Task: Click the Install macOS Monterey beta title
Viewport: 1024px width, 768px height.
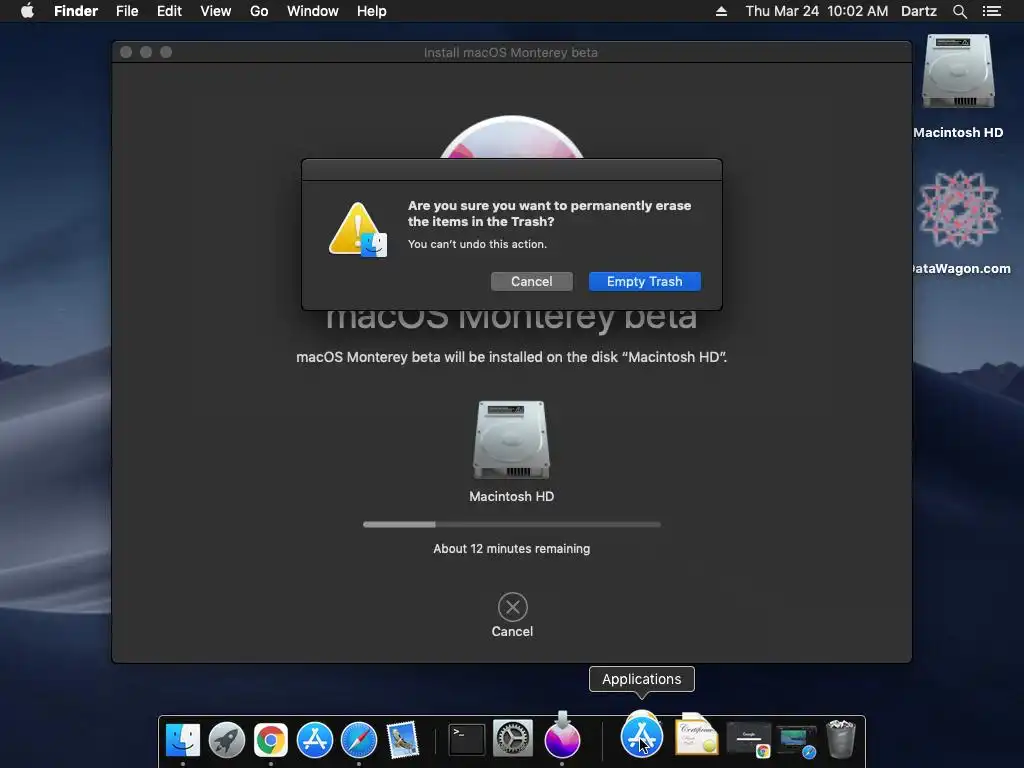Action: (x=511, y=52)
